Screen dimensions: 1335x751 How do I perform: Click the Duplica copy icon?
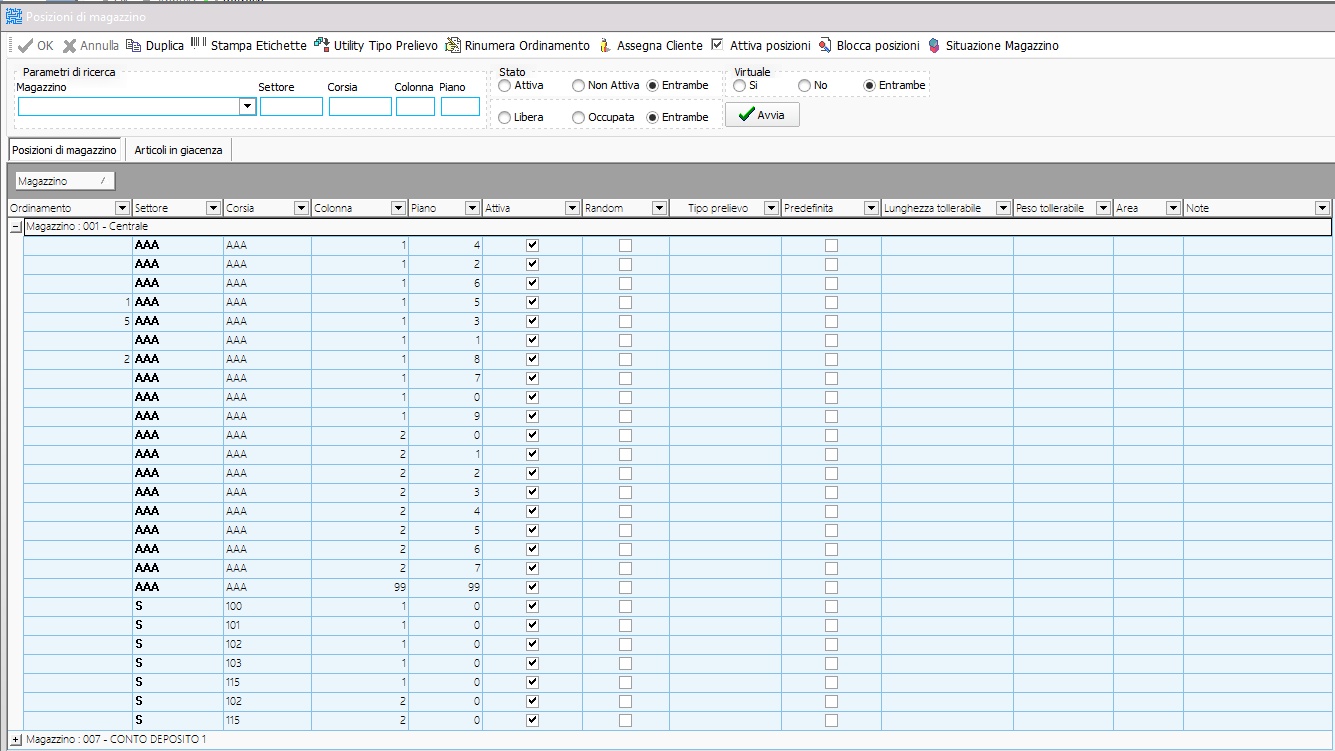click(x=133, y=46)
